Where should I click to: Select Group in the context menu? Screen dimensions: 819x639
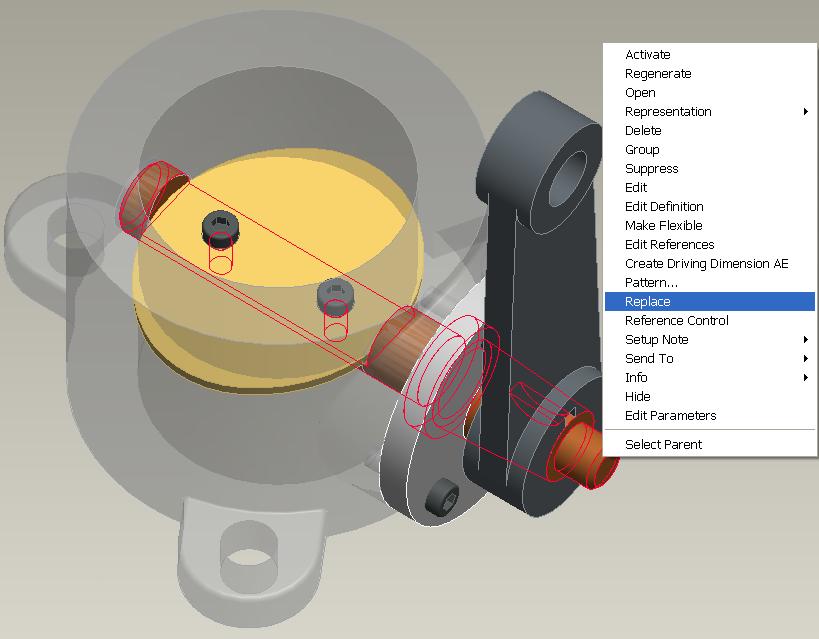(709, 150)
